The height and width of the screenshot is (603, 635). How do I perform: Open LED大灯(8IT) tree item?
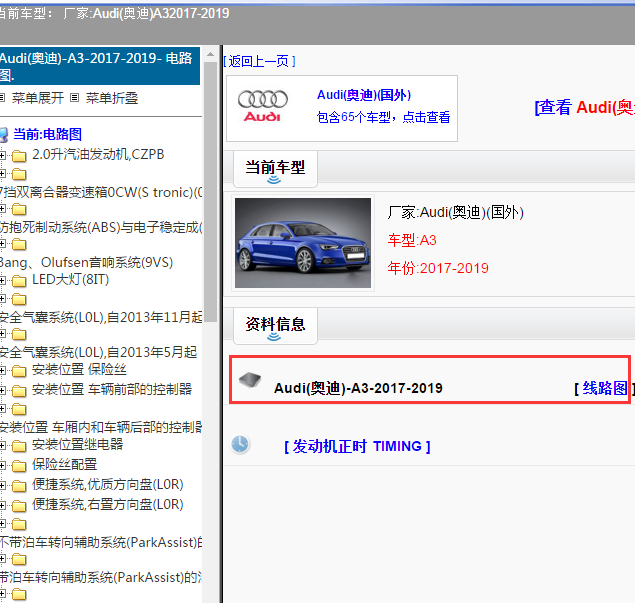[70, 279]
